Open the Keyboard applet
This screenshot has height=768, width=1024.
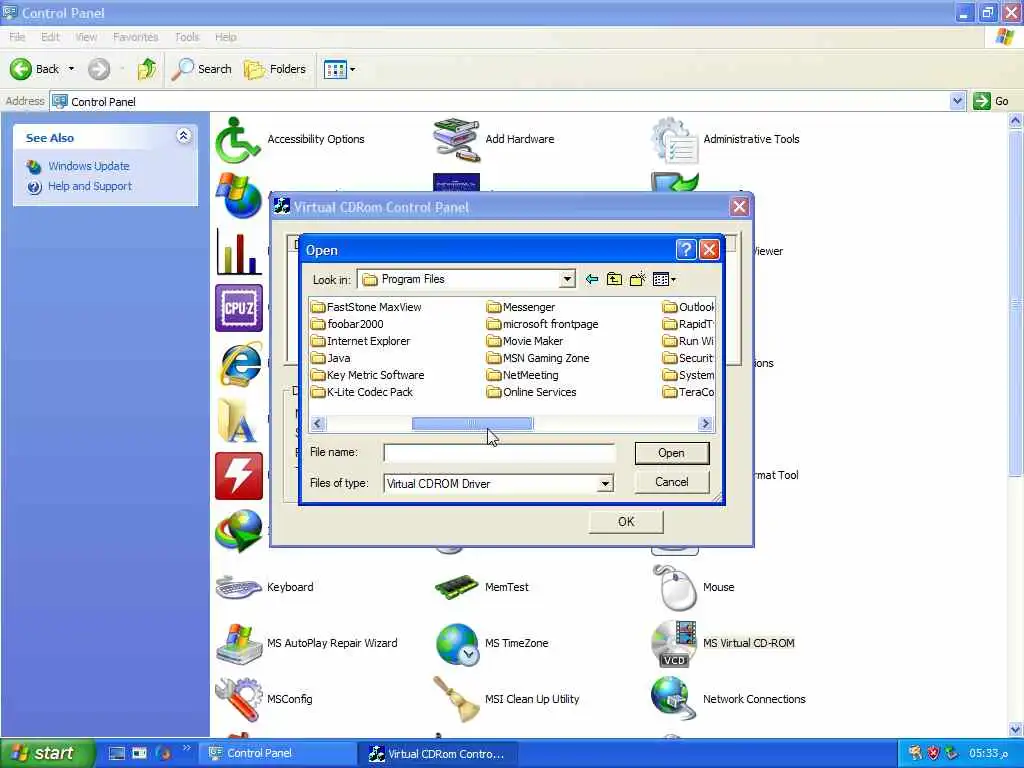coord(264,587)
